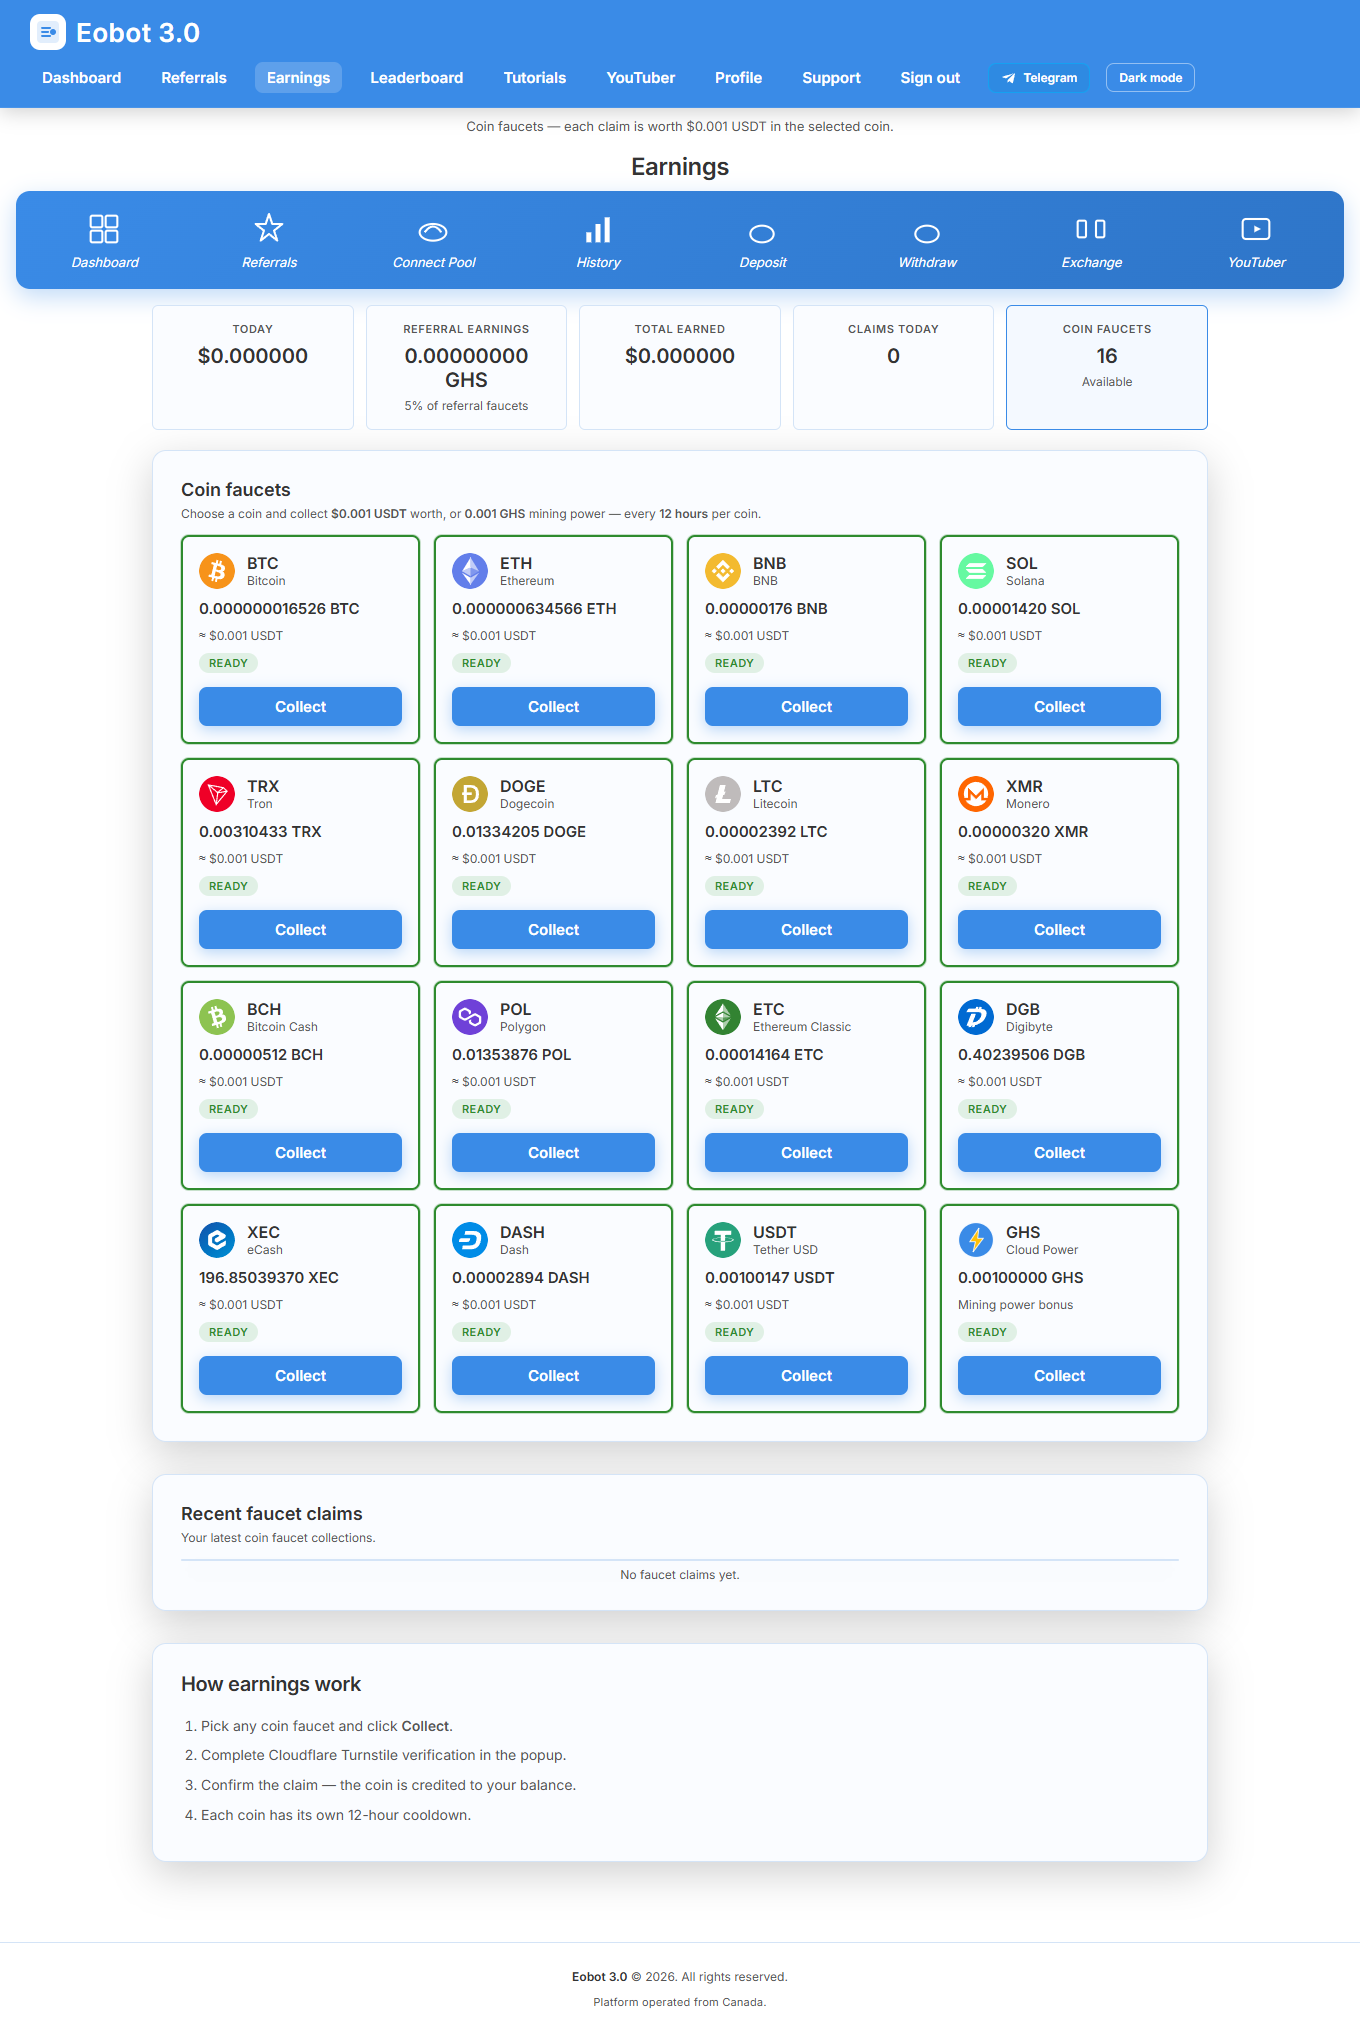Click the BNB coin icon
The height and width of the screenshot is (2043, 1360).
723,571
